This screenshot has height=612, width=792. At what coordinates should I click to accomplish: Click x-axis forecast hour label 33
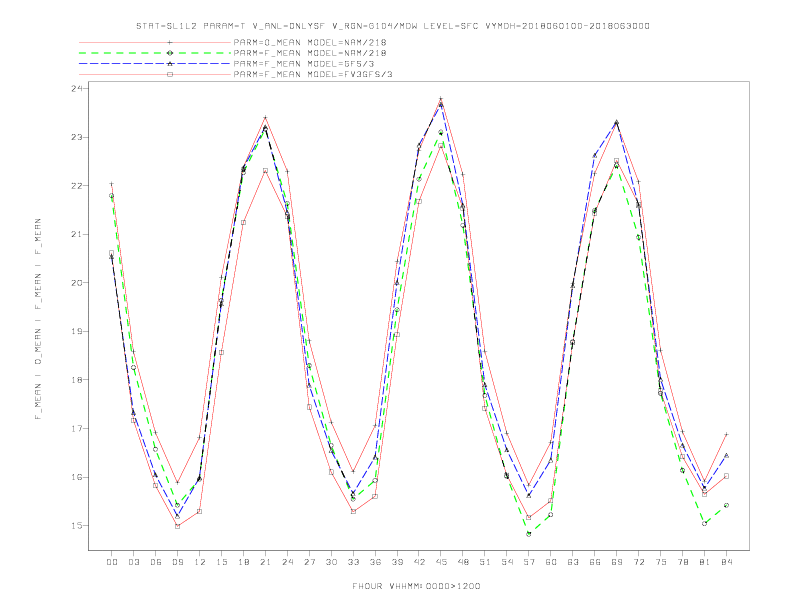click(x=353, y=562)
